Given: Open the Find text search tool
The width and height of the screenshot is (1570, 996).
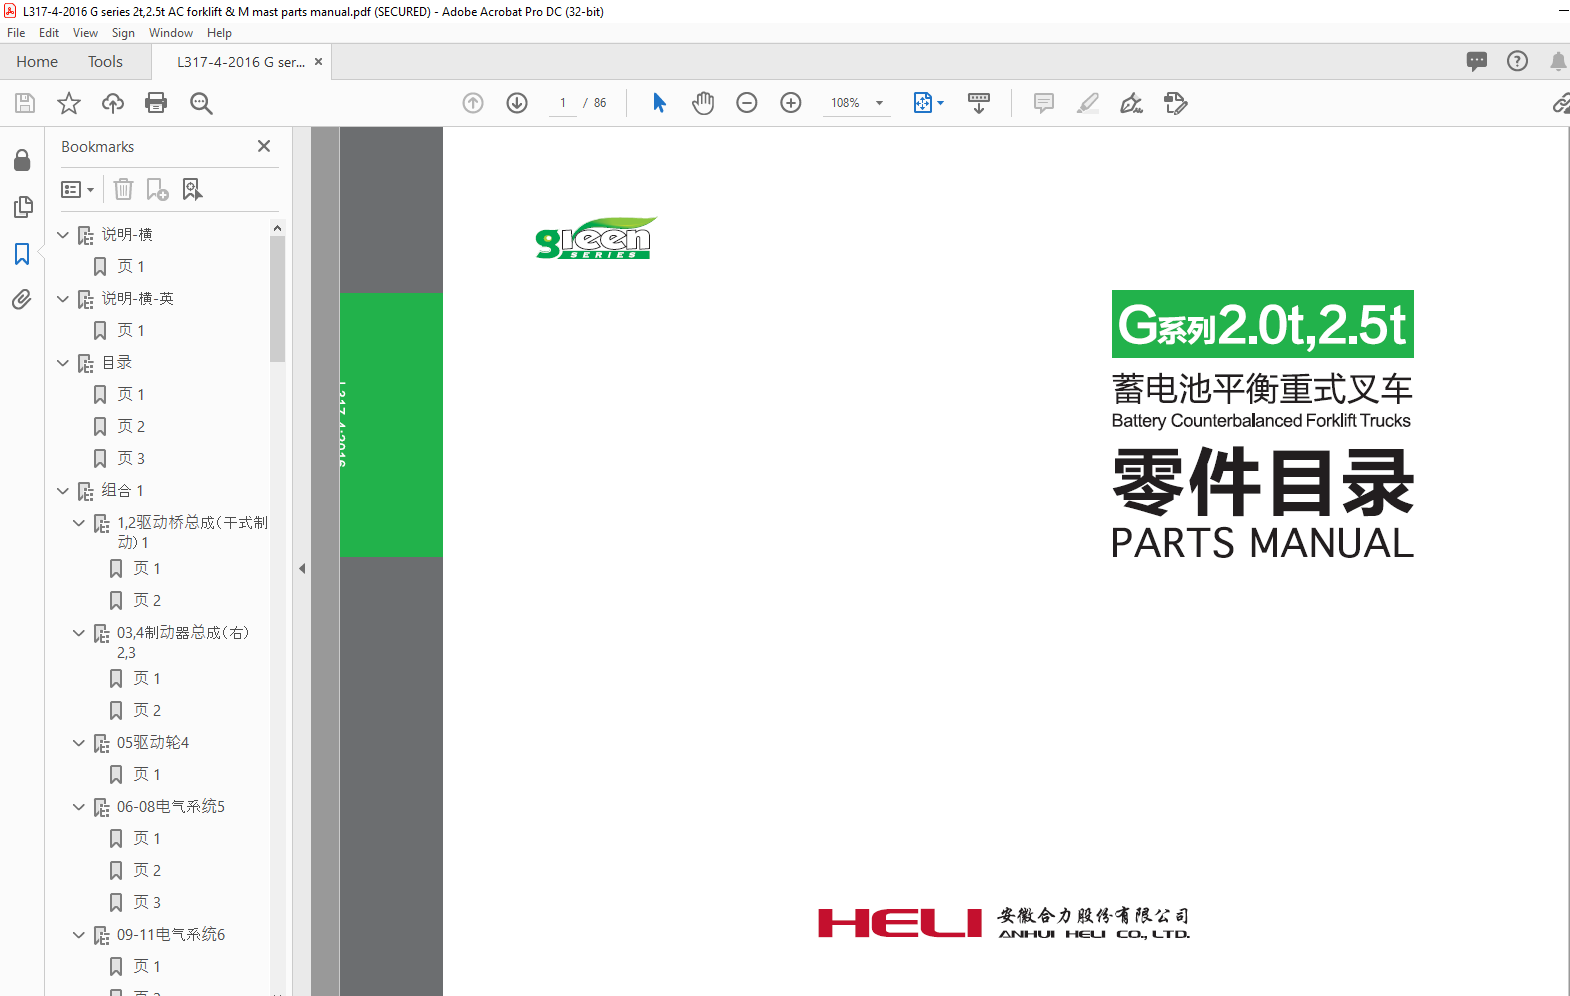Looking at the screenshot, I should click(201, 103).
